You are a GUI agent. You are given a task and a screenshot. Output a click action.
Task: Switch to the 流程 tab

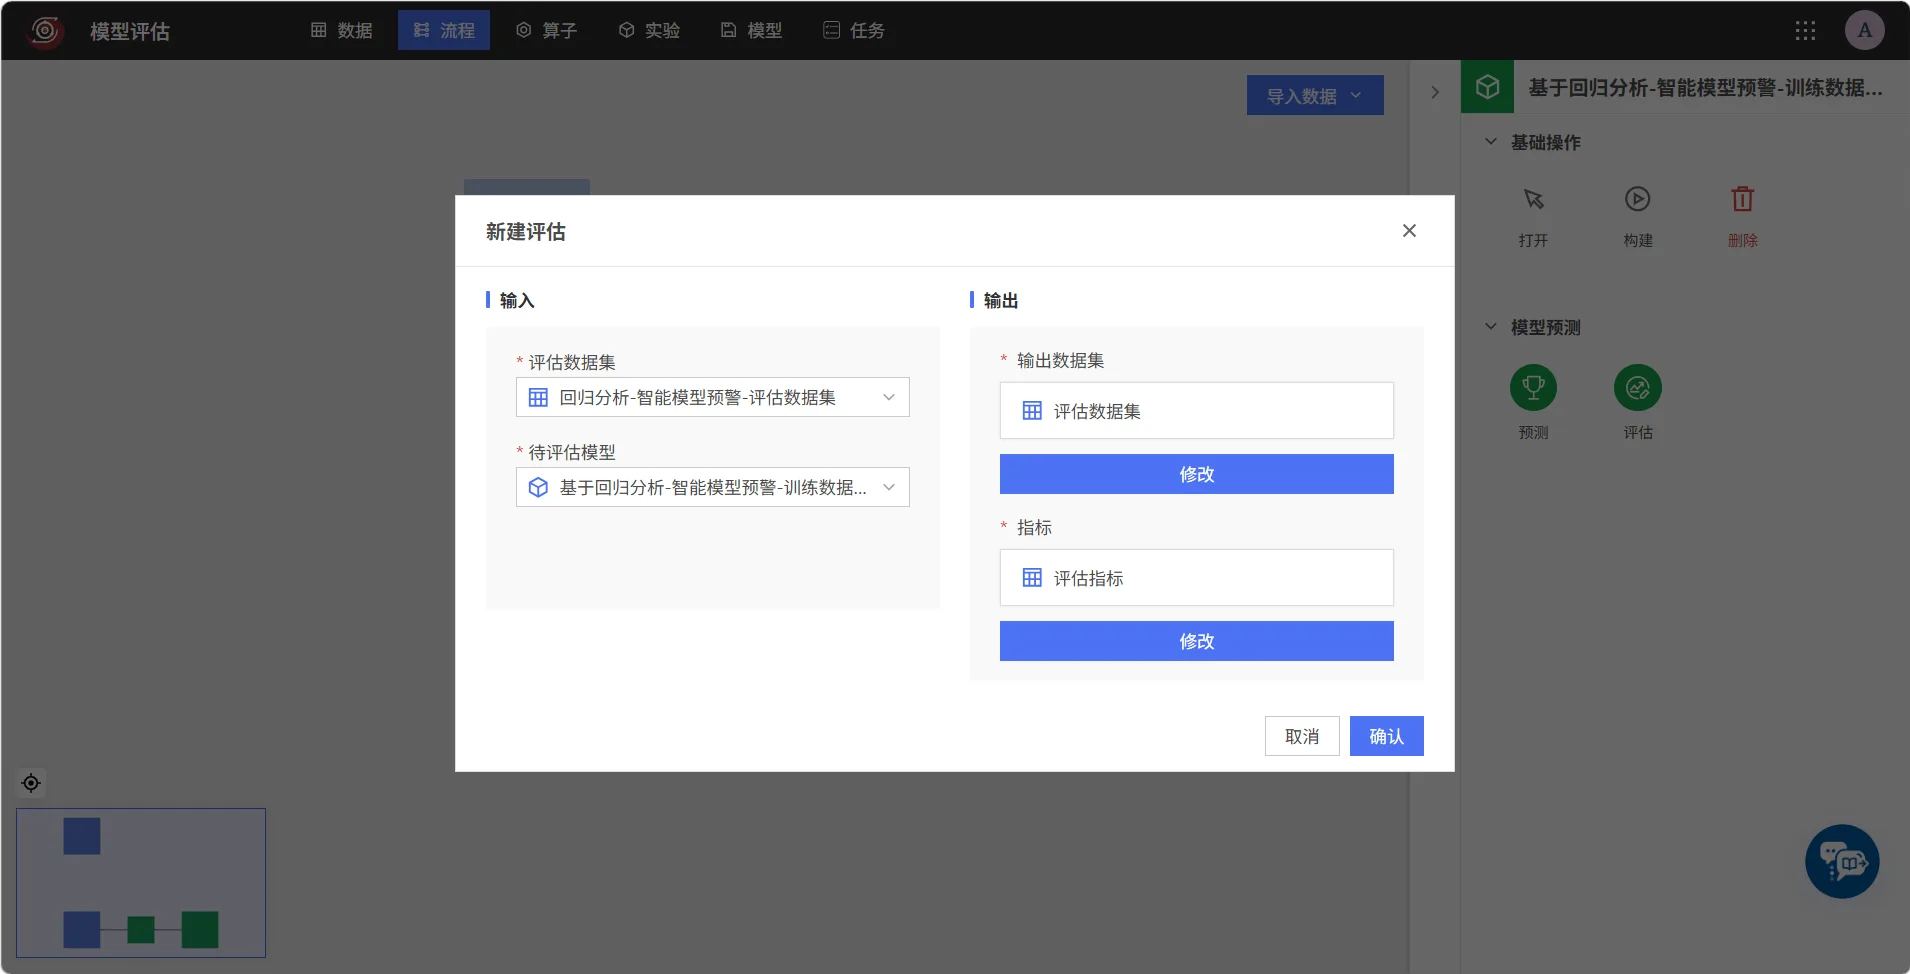444,30
